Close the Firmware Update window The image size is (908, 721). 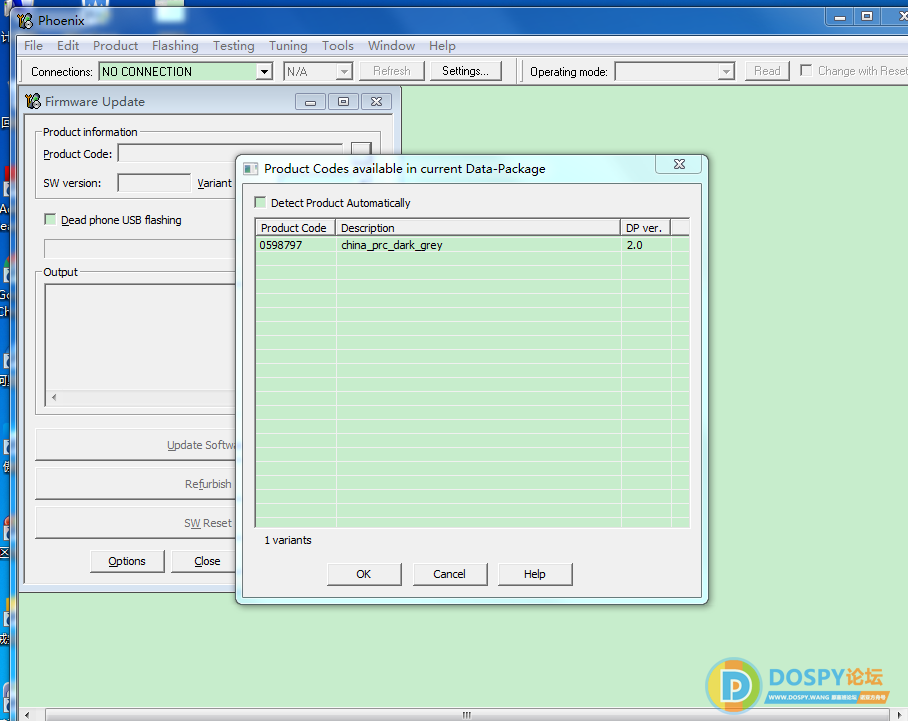(x=376, y=102)
